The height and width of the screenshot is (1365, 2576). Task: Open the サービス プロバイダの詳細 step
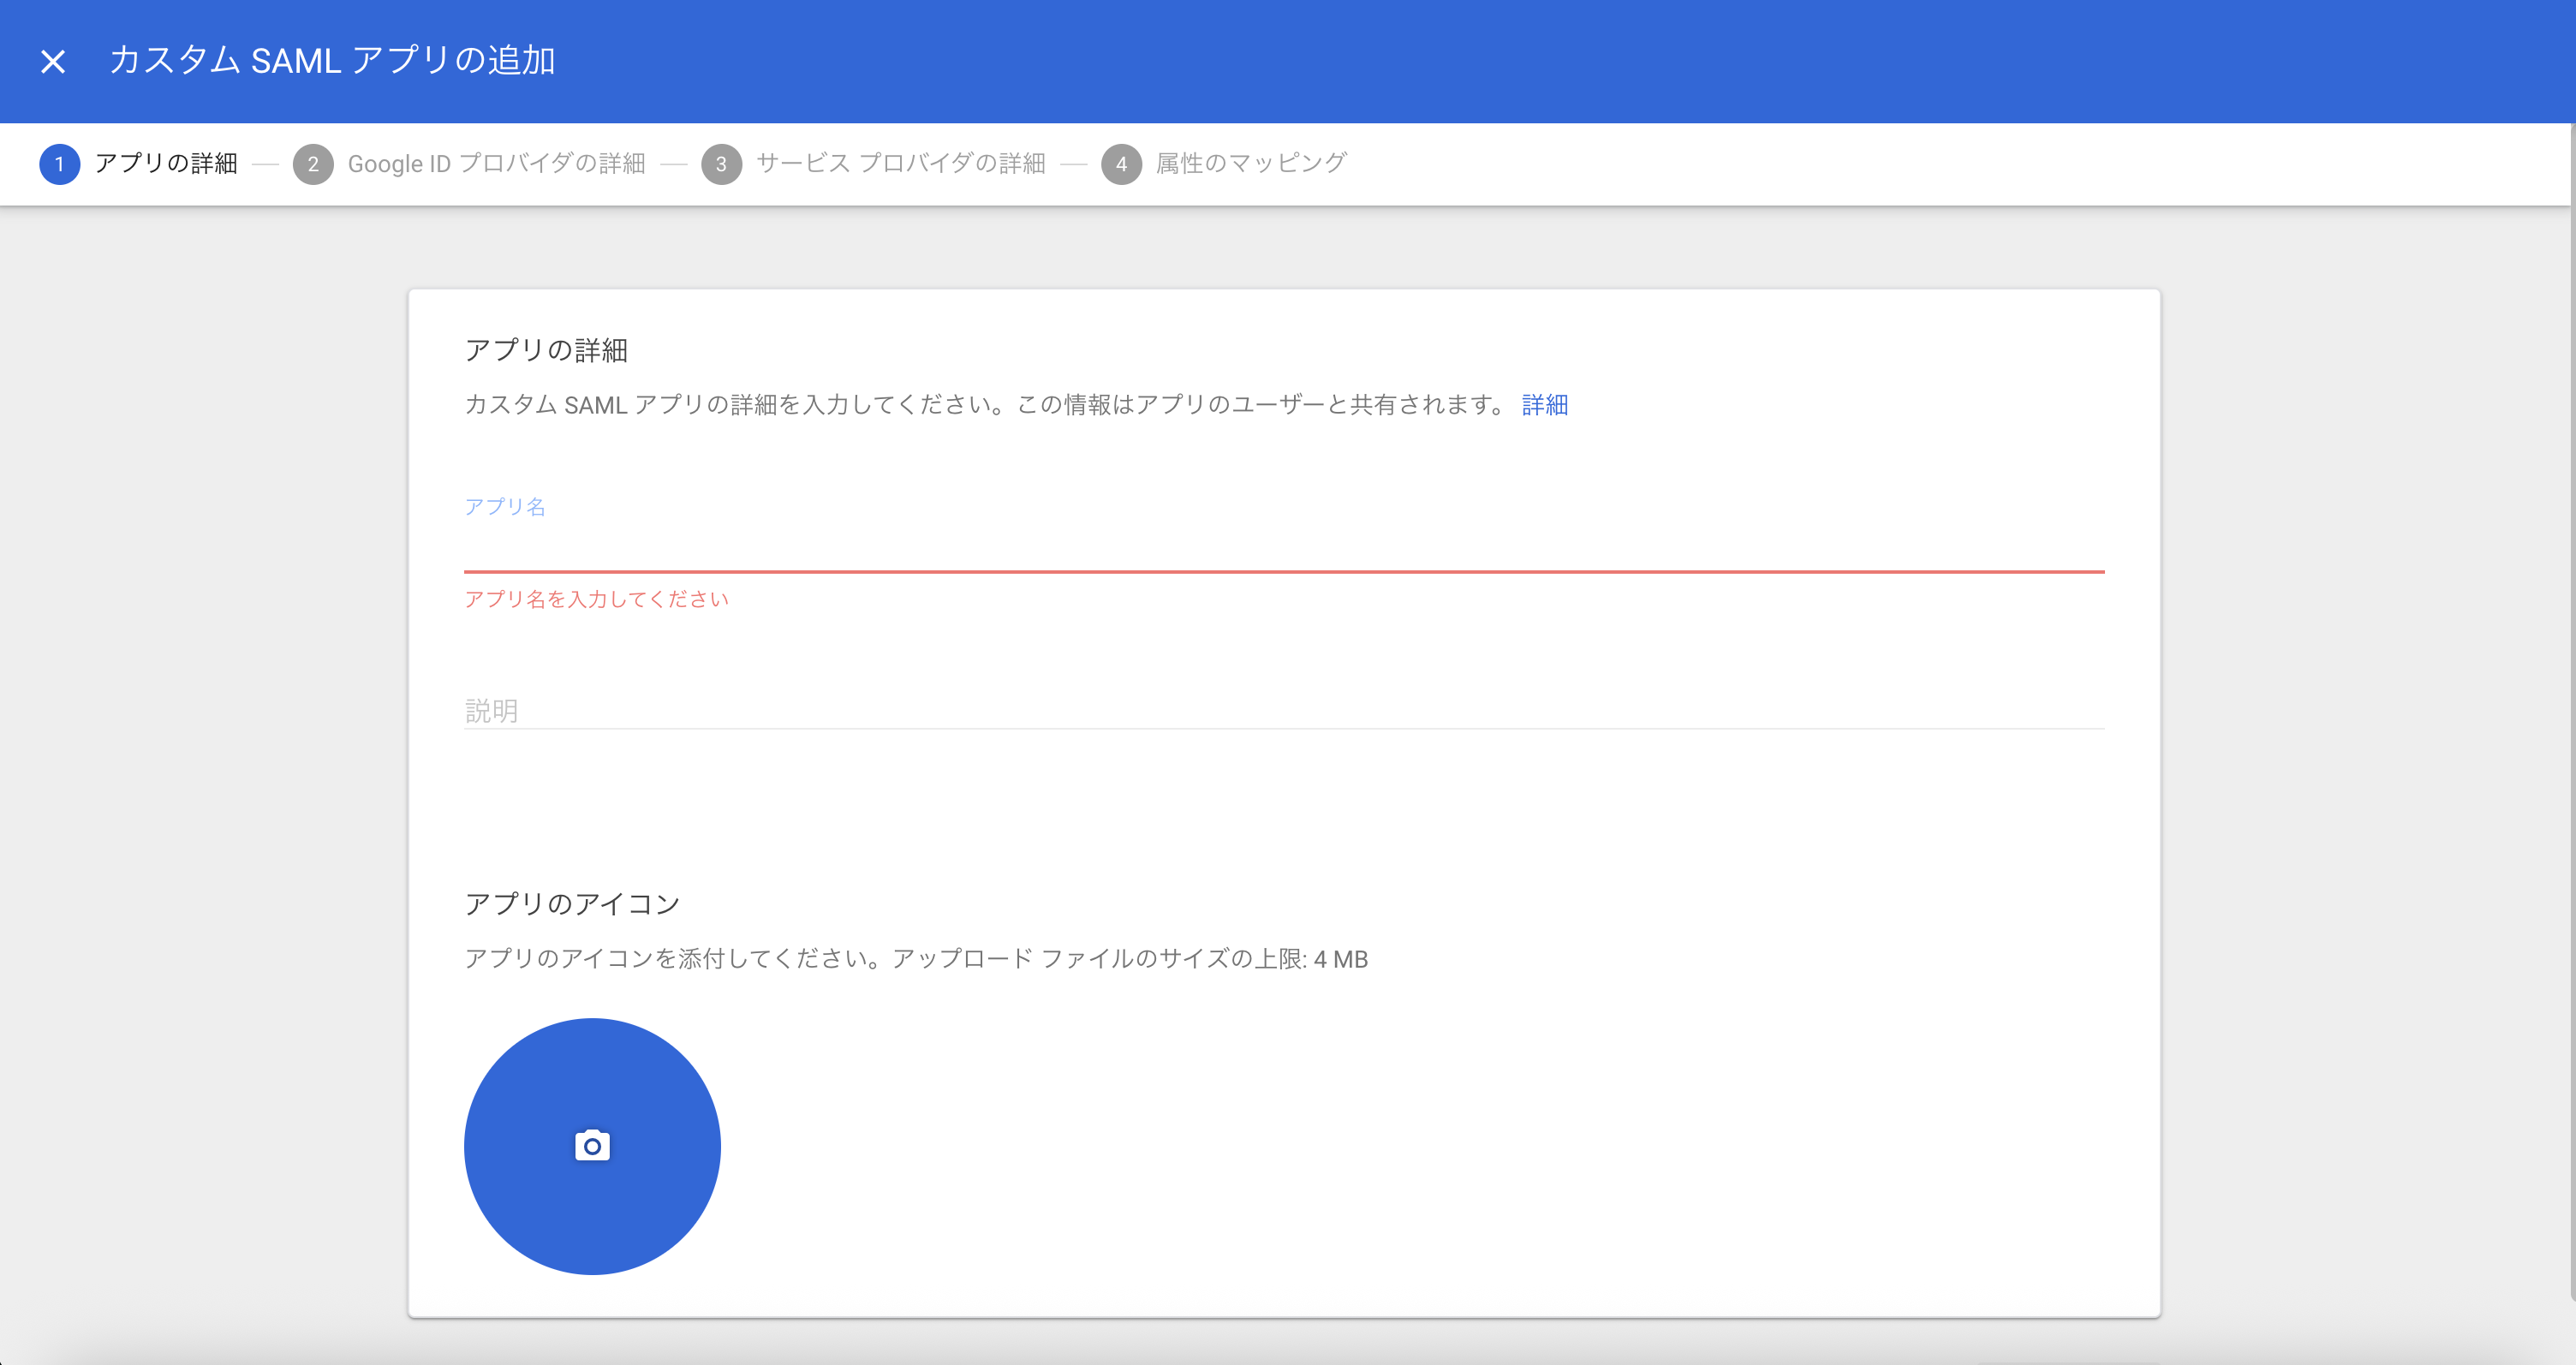click(900, 163)
